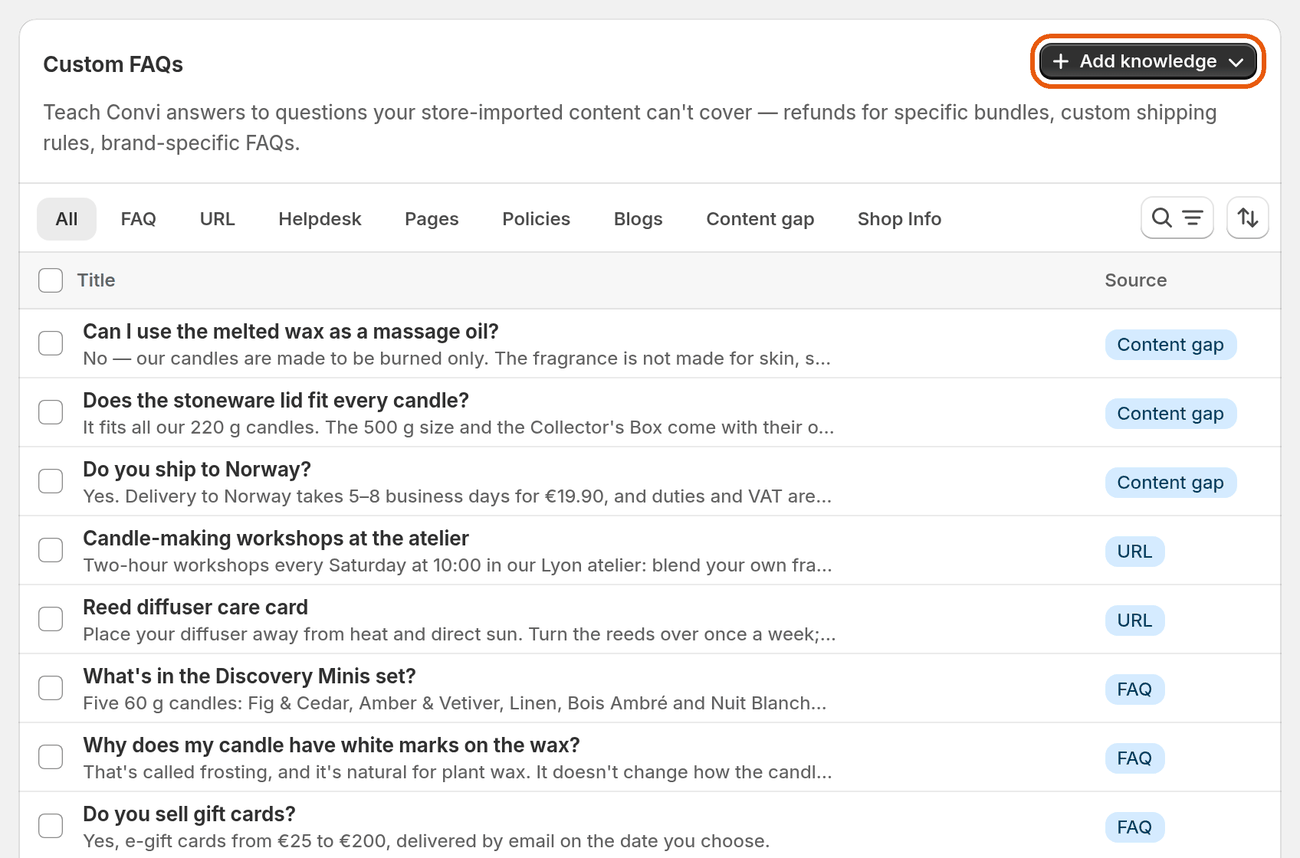Image resolution: width=1300 pixels, height=858 pixels.
Task: Tick the checkbox for shipping to Norway
Action: tap(51, 482)
